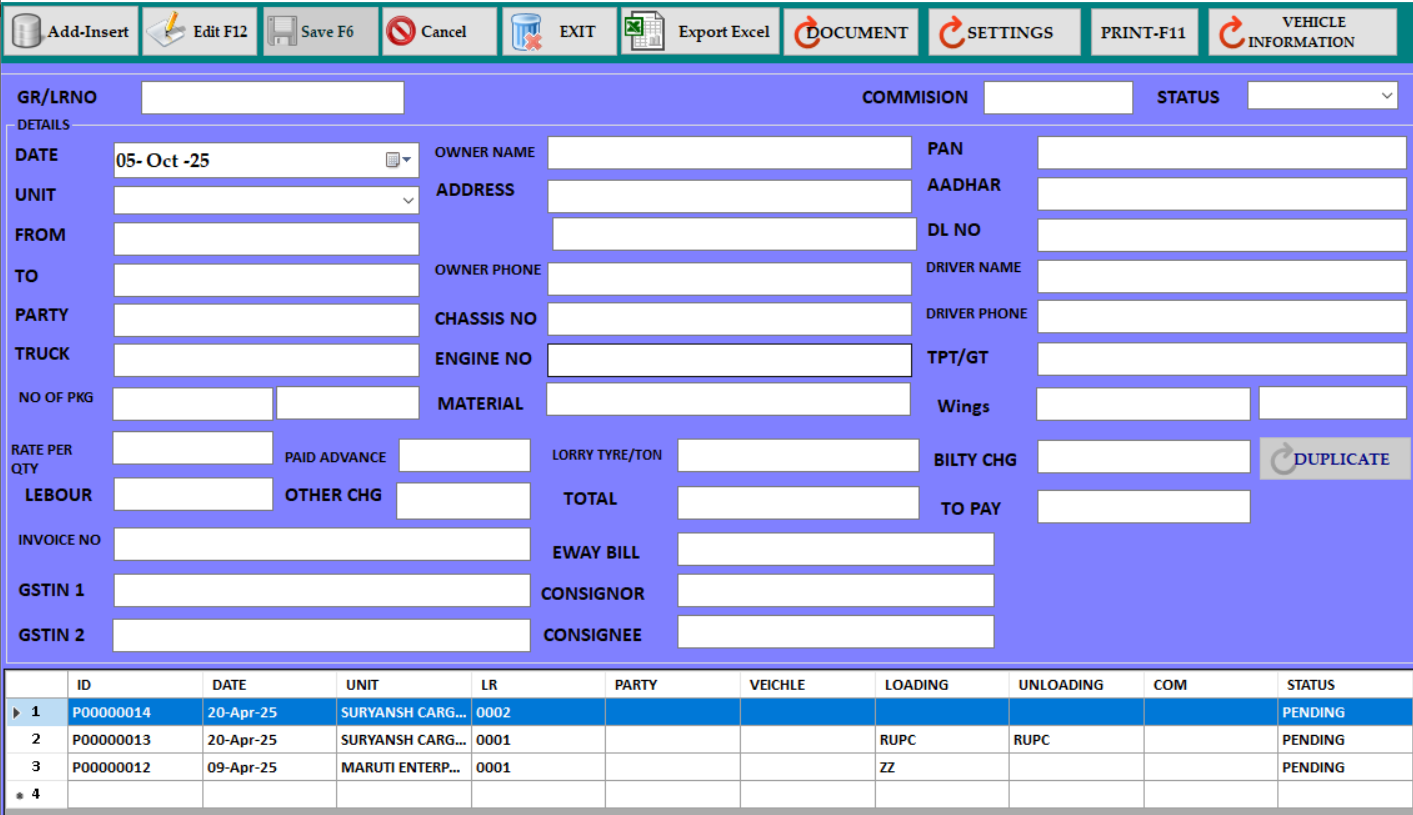Screen dimensions: 1413x815
Task: Export data using Export Excel button
Action: (699, 32)
